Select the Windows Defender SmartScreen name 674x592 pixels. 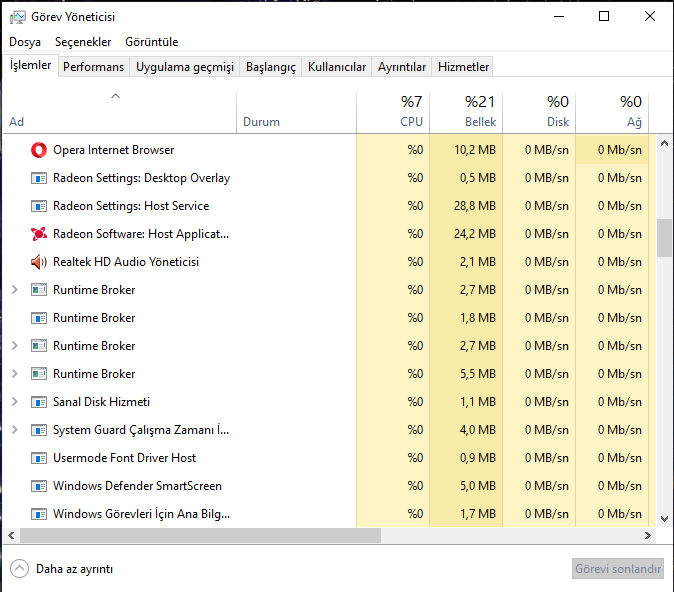[137, 486]
